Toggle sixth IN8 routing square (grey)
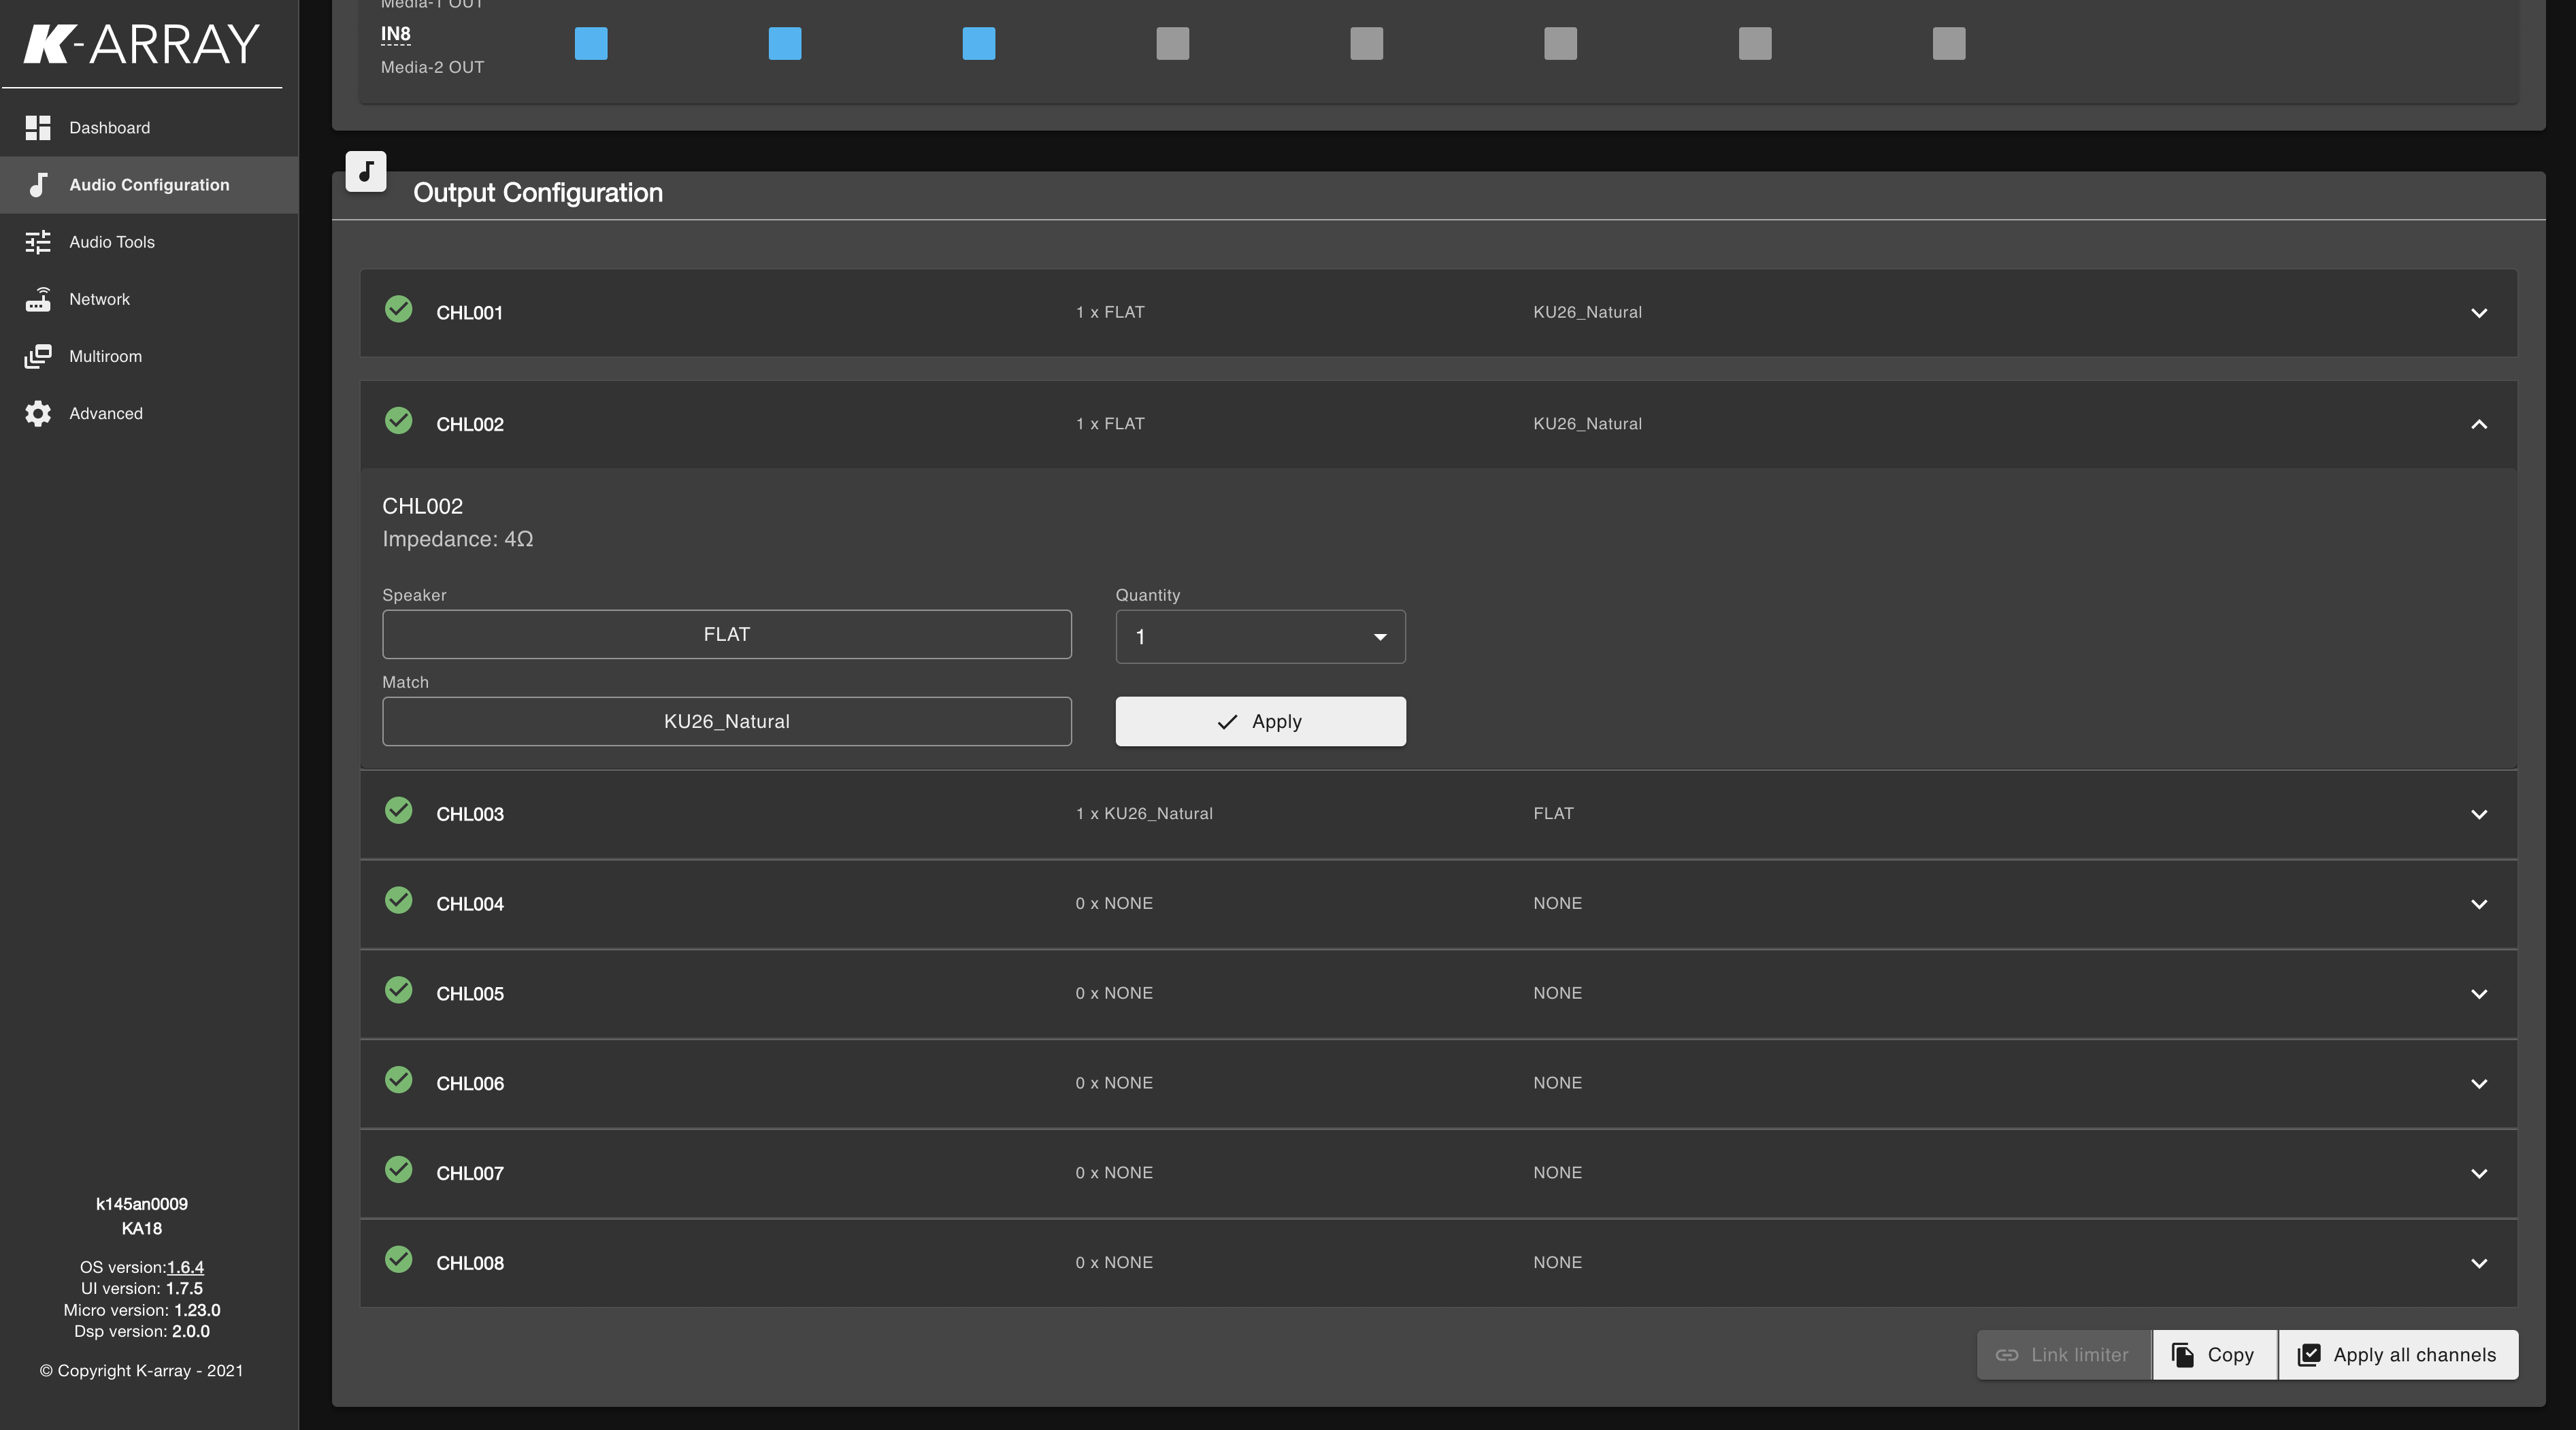This screenshot has height=1430, width=2576. click(x=1561, y=44)
